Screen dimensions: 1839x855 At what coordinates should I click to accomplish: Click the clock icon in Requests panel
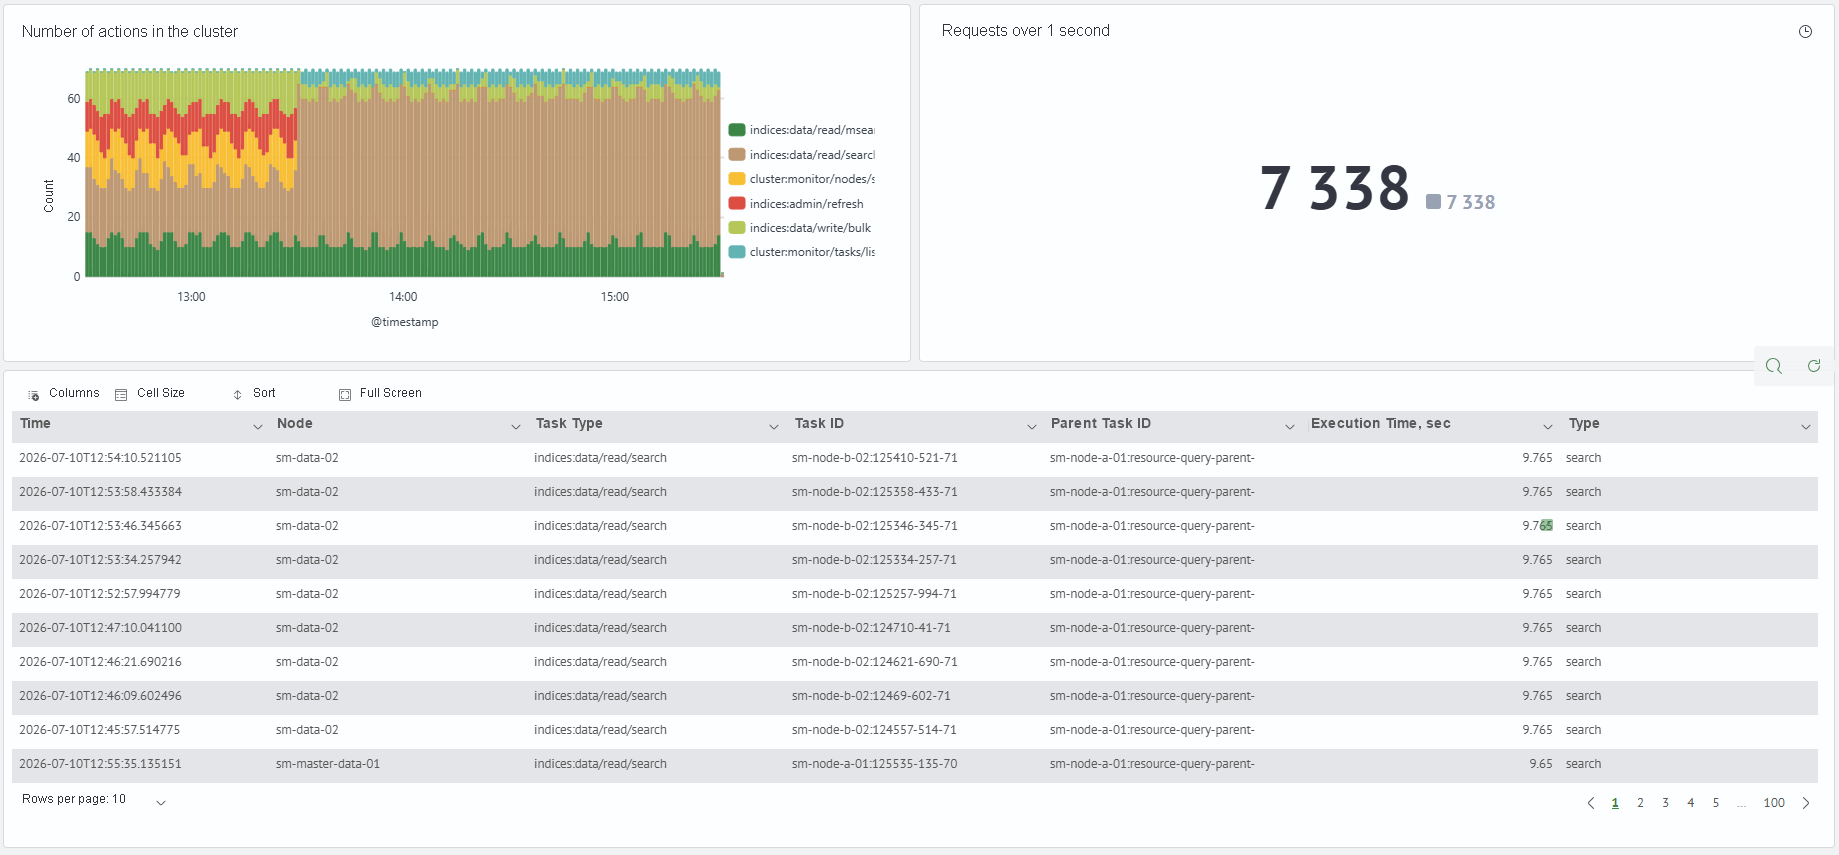click(x=1805, y=32)
